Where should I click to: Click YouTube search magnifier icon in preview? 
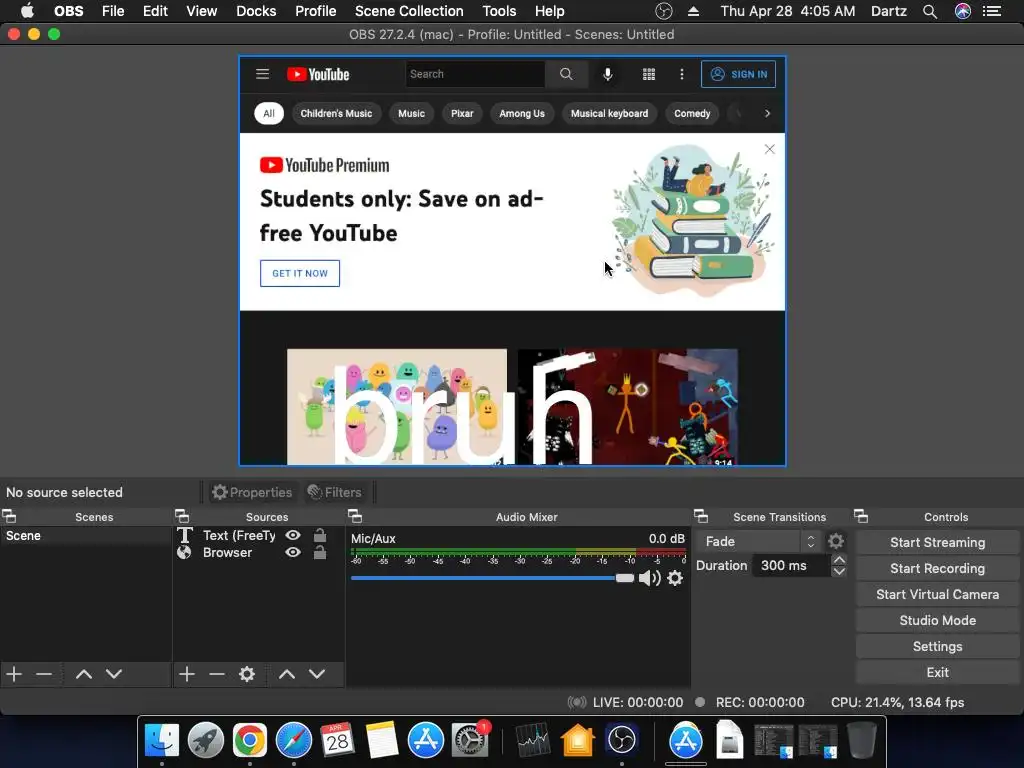[x=566, y=74]
